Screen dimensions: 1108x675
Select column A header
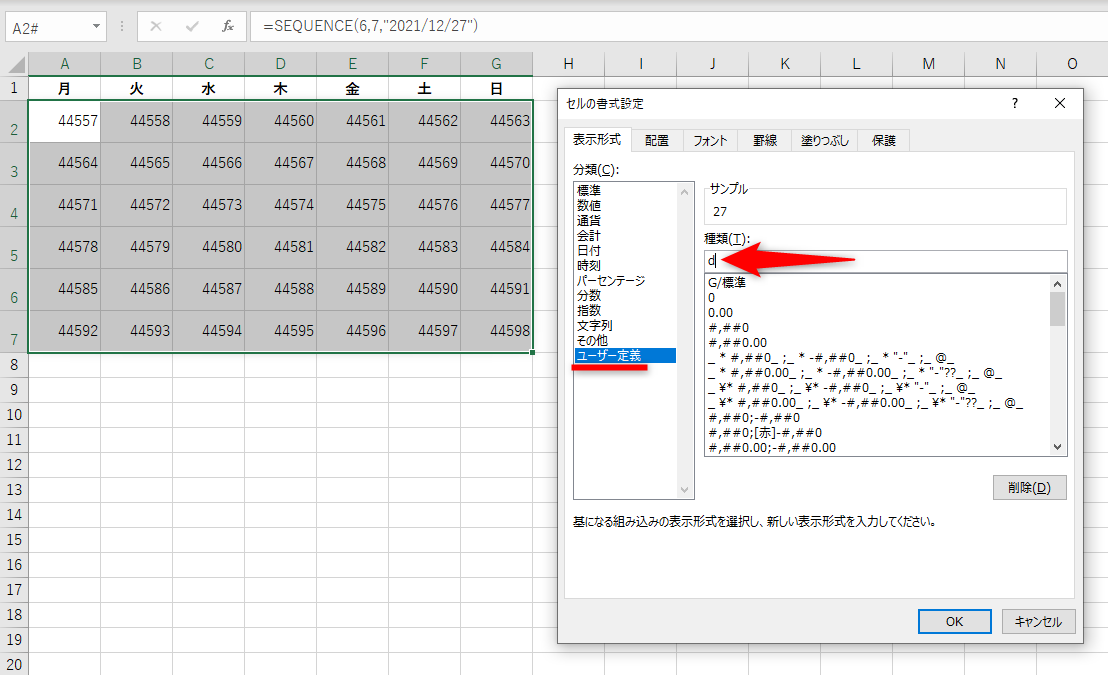click(64, 64)
